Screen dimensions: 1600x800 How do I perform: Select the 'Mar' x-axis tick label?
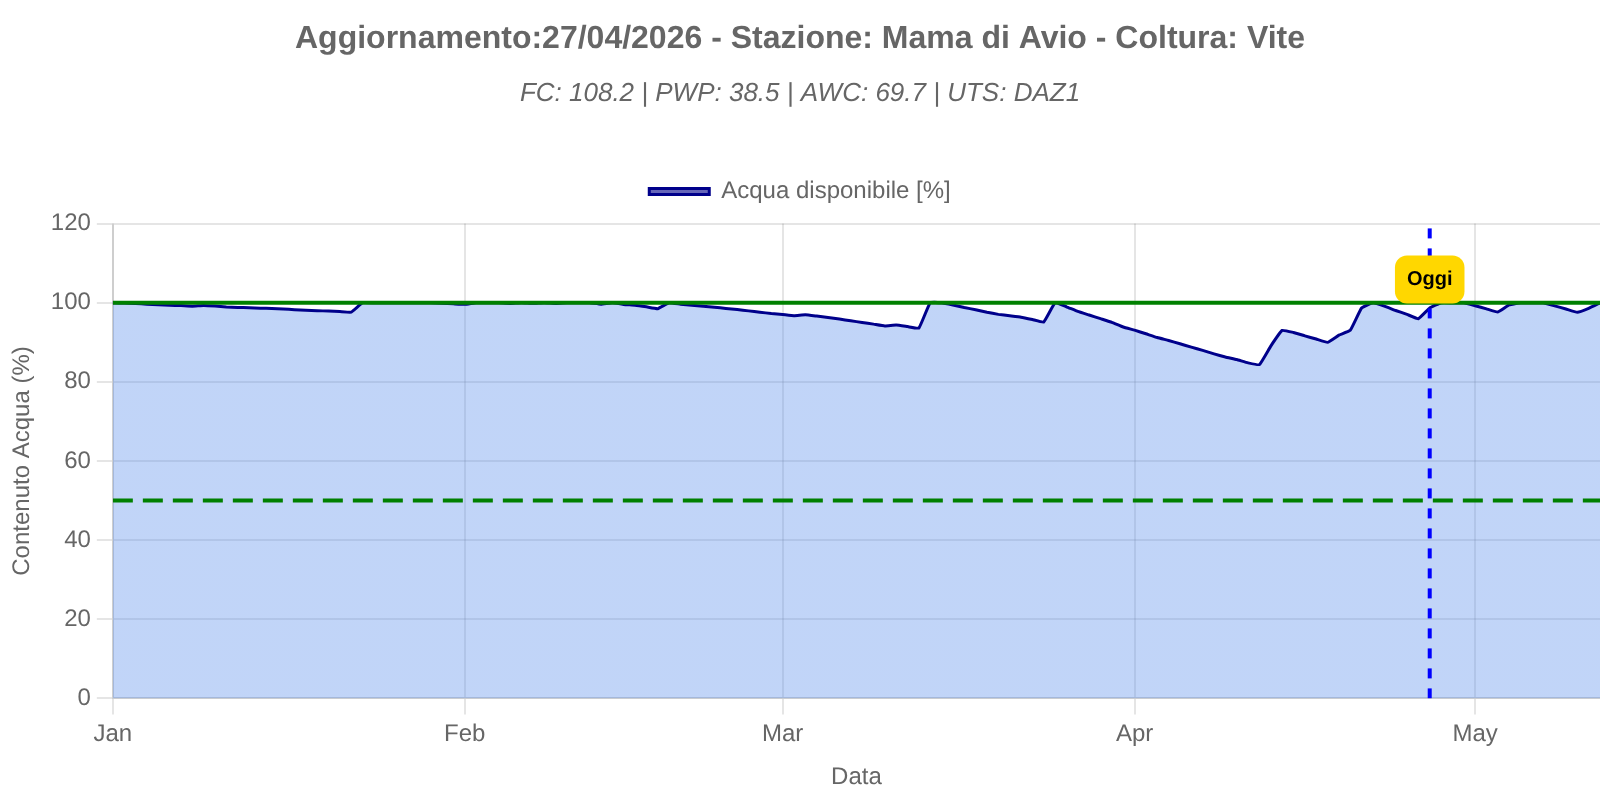pyautogui.click(x=782, y=734)
